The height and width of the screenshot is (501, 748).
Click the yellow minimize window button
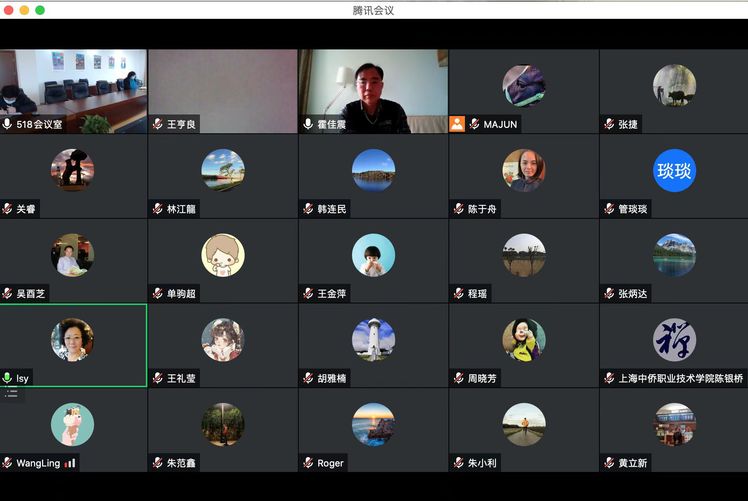24,10
